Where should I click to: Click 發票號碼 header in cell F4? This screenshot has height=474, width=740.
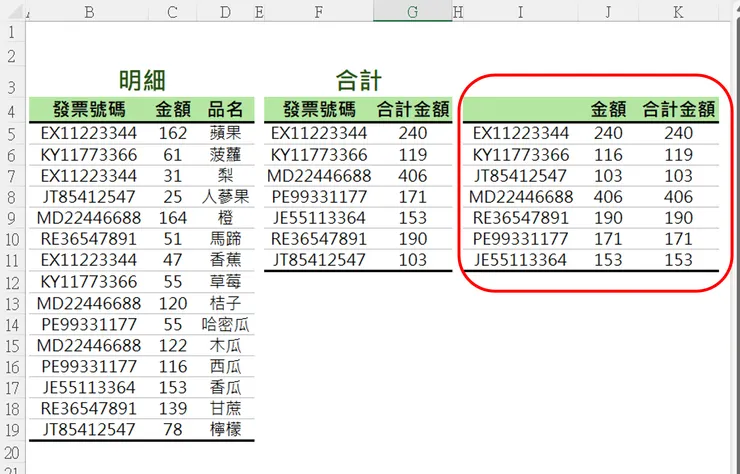click(x=319, y=110)
